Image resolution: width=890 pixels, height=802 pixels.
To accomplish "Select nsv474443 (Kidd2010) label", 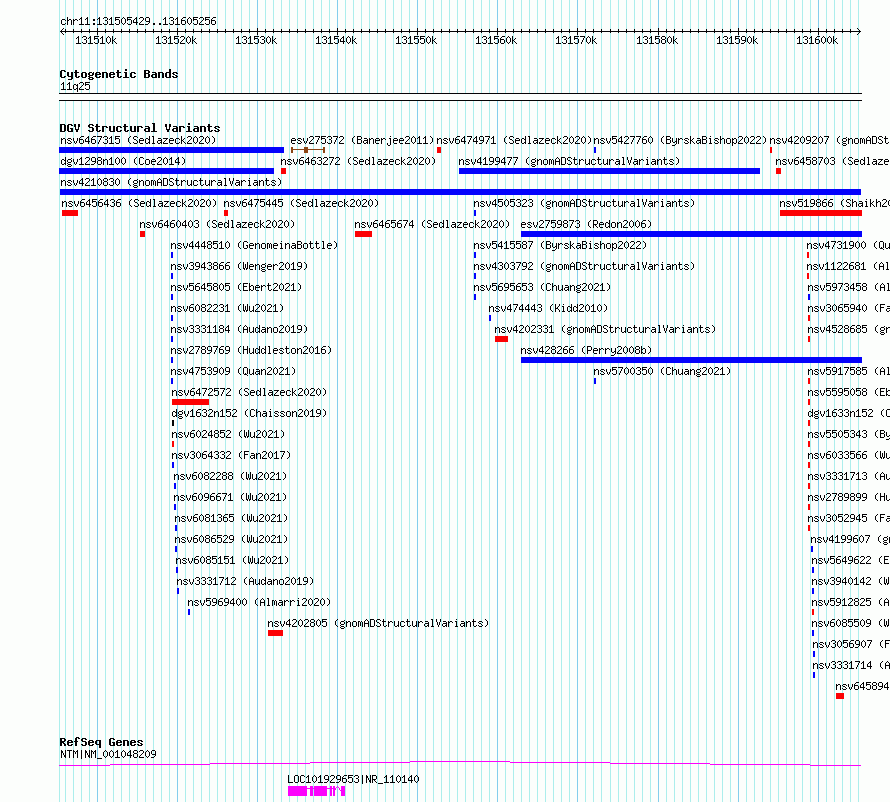I will 548,308.
